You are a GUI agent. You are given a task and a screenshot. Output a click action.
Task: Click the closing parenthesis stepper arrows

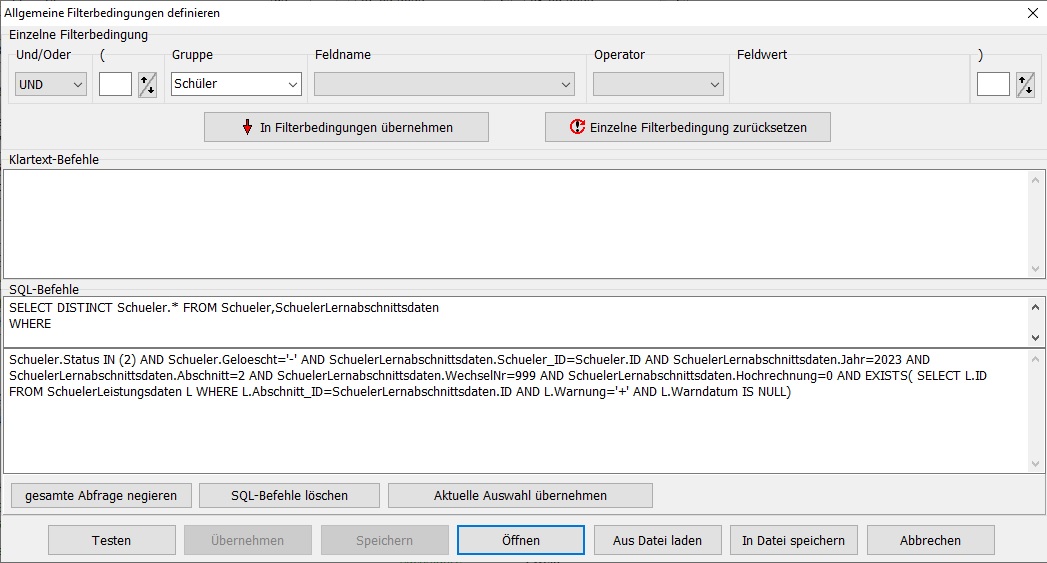[1025, 85]
